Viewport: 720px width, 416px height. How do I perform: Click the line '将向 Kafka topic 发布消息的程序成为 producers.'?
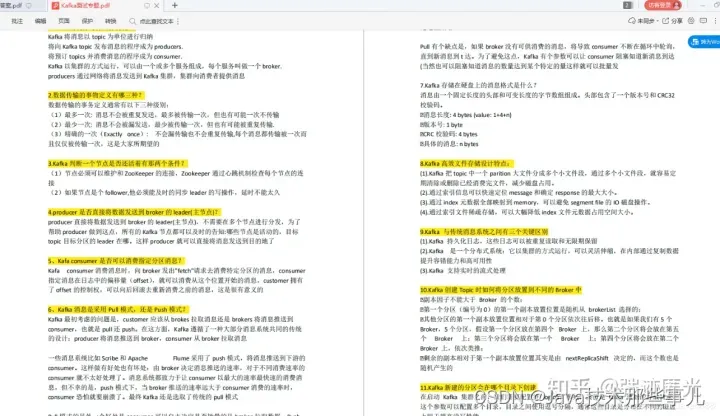pos(116,47)
